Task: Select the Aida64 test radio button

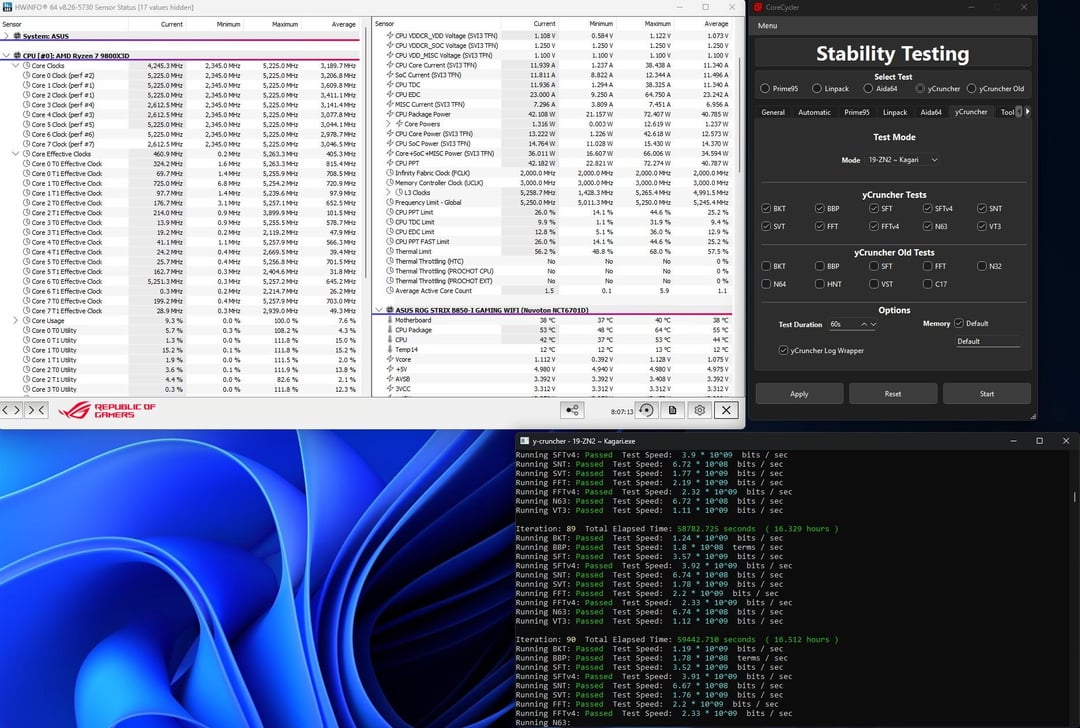Action: coord(868,88)
